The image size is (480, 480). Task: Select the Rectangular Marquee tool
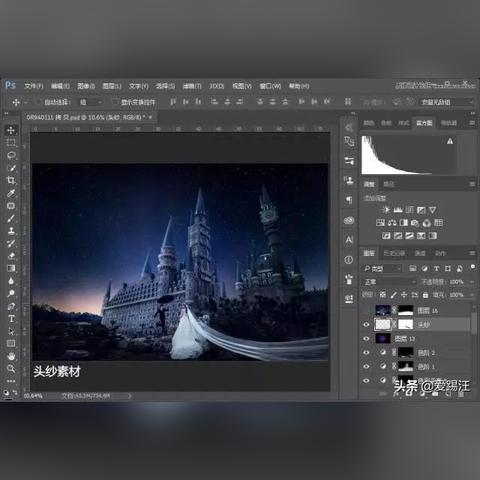pos(11,143)
